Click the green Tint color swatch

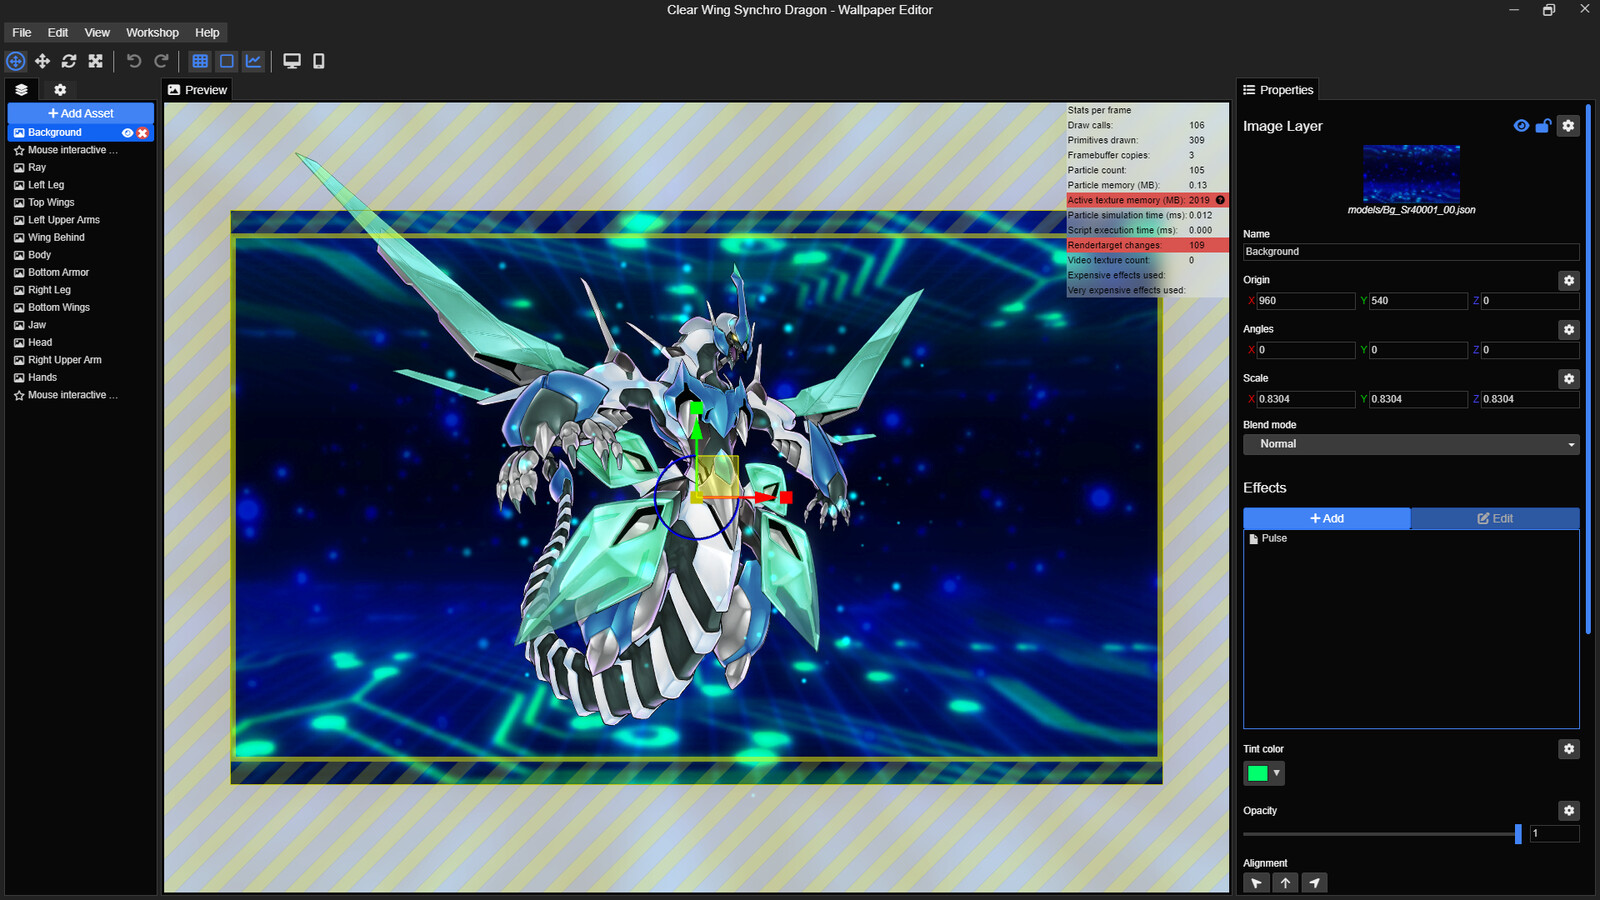[x=1258, y=773]
